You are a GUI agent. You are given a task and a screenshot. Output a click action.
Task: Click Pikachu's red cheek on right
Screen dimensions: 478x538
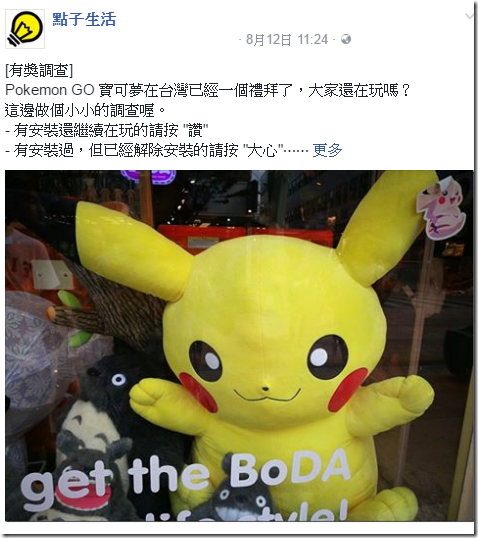(347, 388)
